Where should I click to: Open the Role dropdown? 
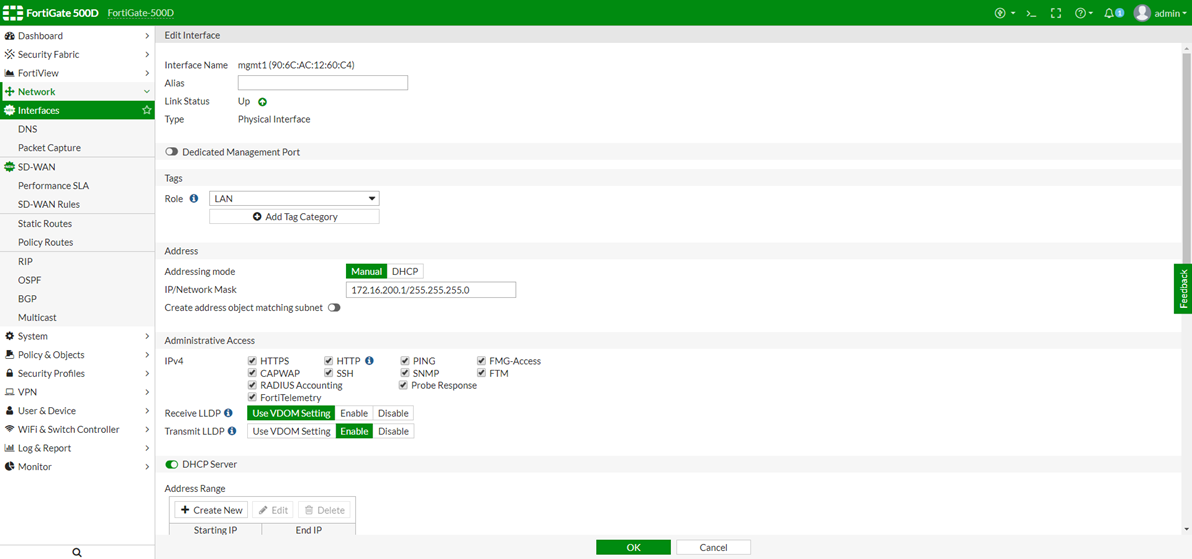294,199
